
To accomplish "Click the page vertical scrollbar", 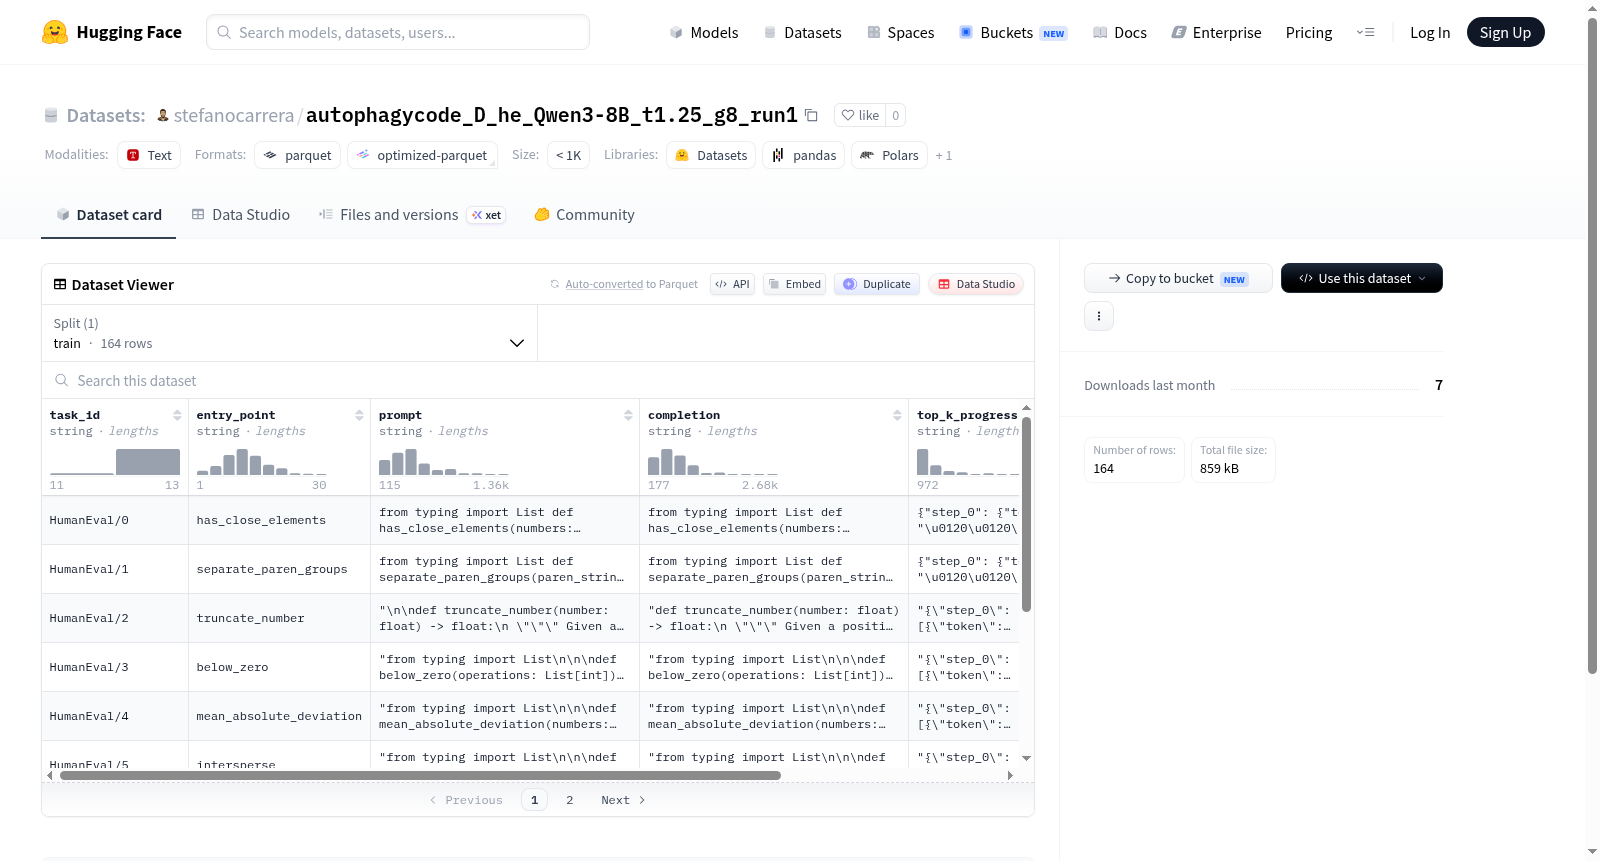I will click(x=1592, y=345).
